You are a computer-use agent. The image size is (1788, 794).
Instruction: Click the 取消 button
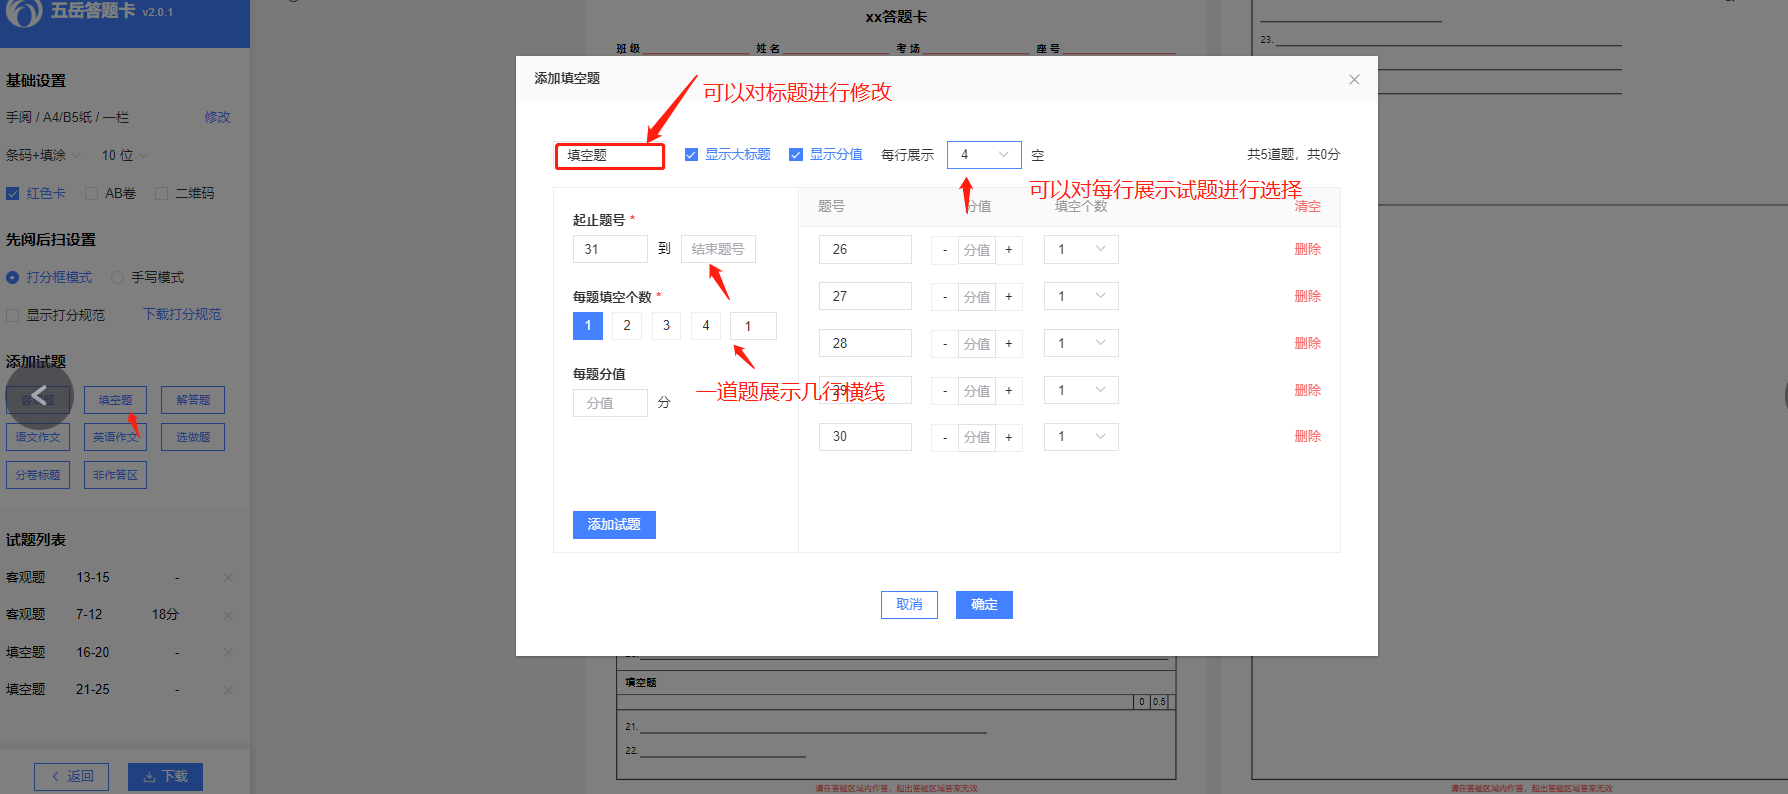[909, 605]
